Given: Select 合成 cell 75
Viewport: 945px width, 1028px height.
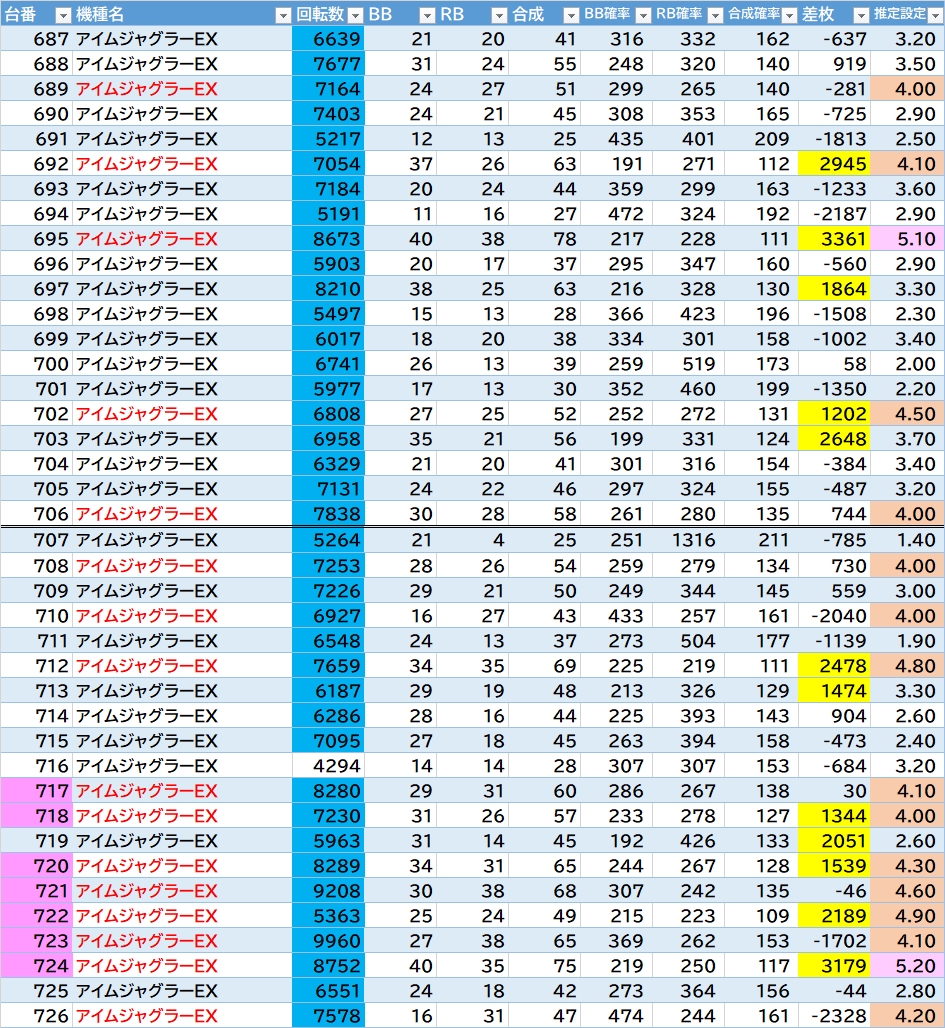Looking at the screenshot, I should [x=544, y=966].
